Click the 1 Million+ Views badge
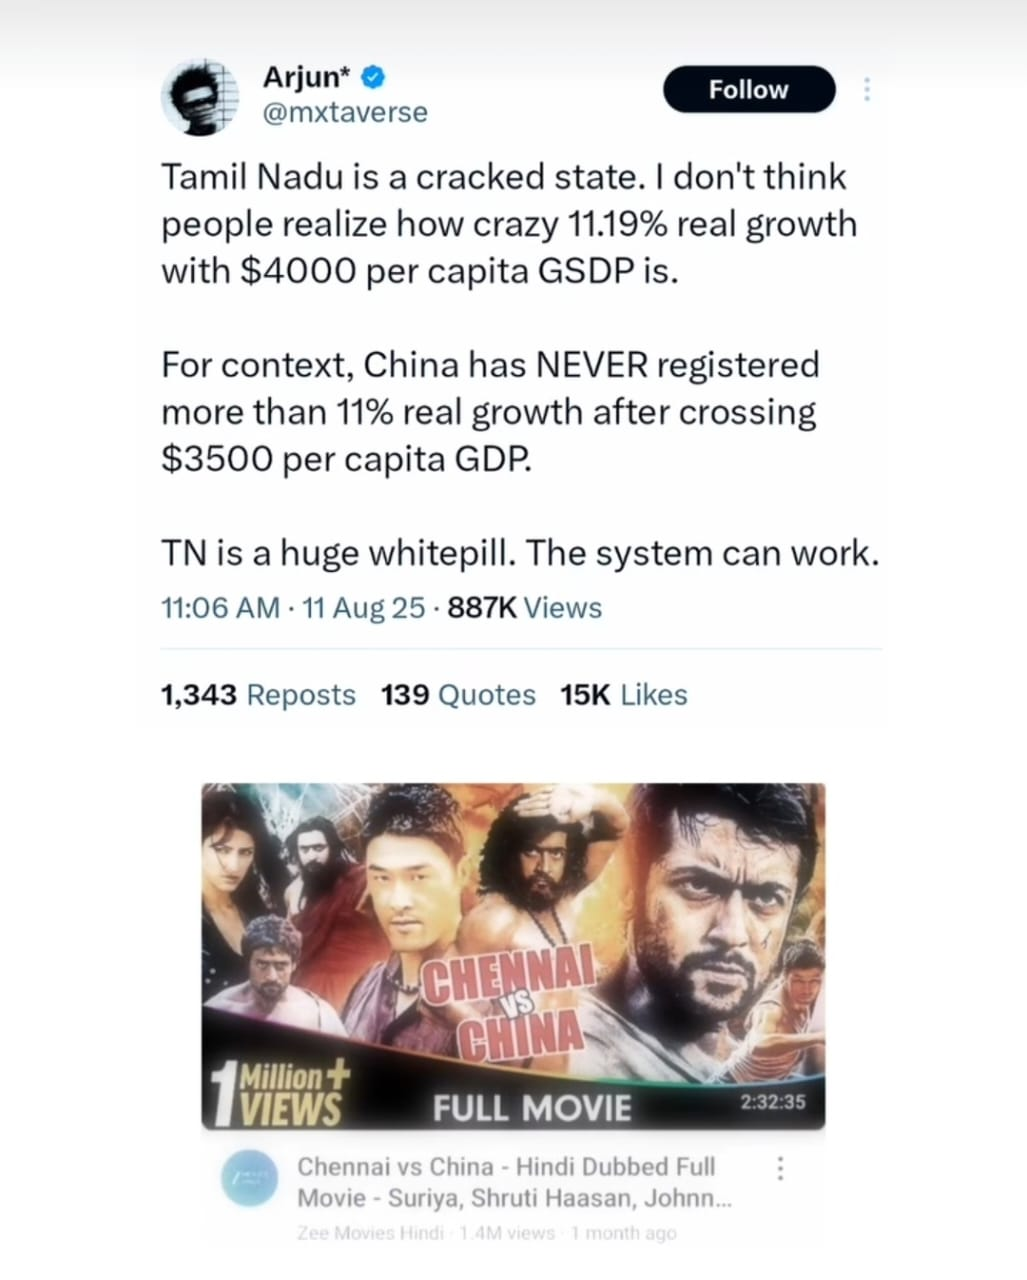The image size is (1027, 1280). tap(280, 1093)
